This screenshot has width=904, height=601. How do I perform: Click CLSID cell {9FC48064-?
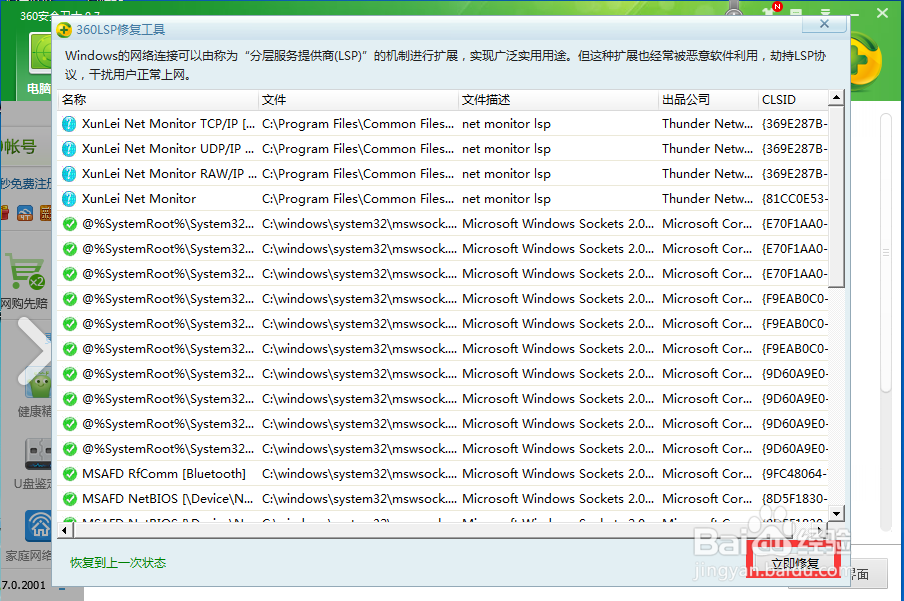[794, 474]
